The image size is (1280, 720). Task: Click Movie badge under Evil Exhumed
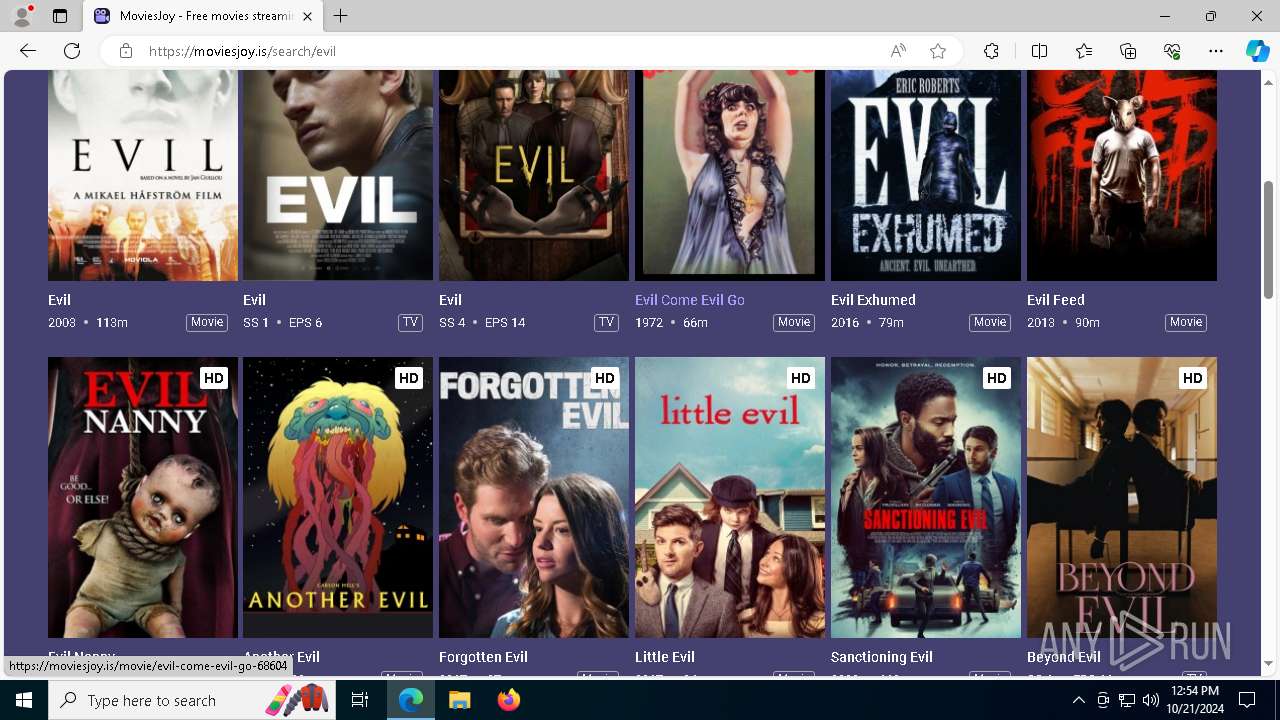(990, 322)
